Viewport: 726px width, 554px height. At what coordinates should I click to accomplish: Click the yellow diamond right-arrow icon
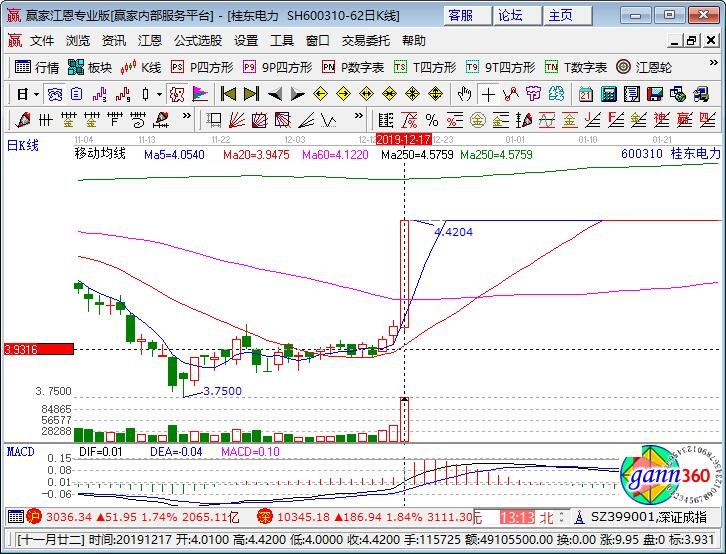pos(343,94)
